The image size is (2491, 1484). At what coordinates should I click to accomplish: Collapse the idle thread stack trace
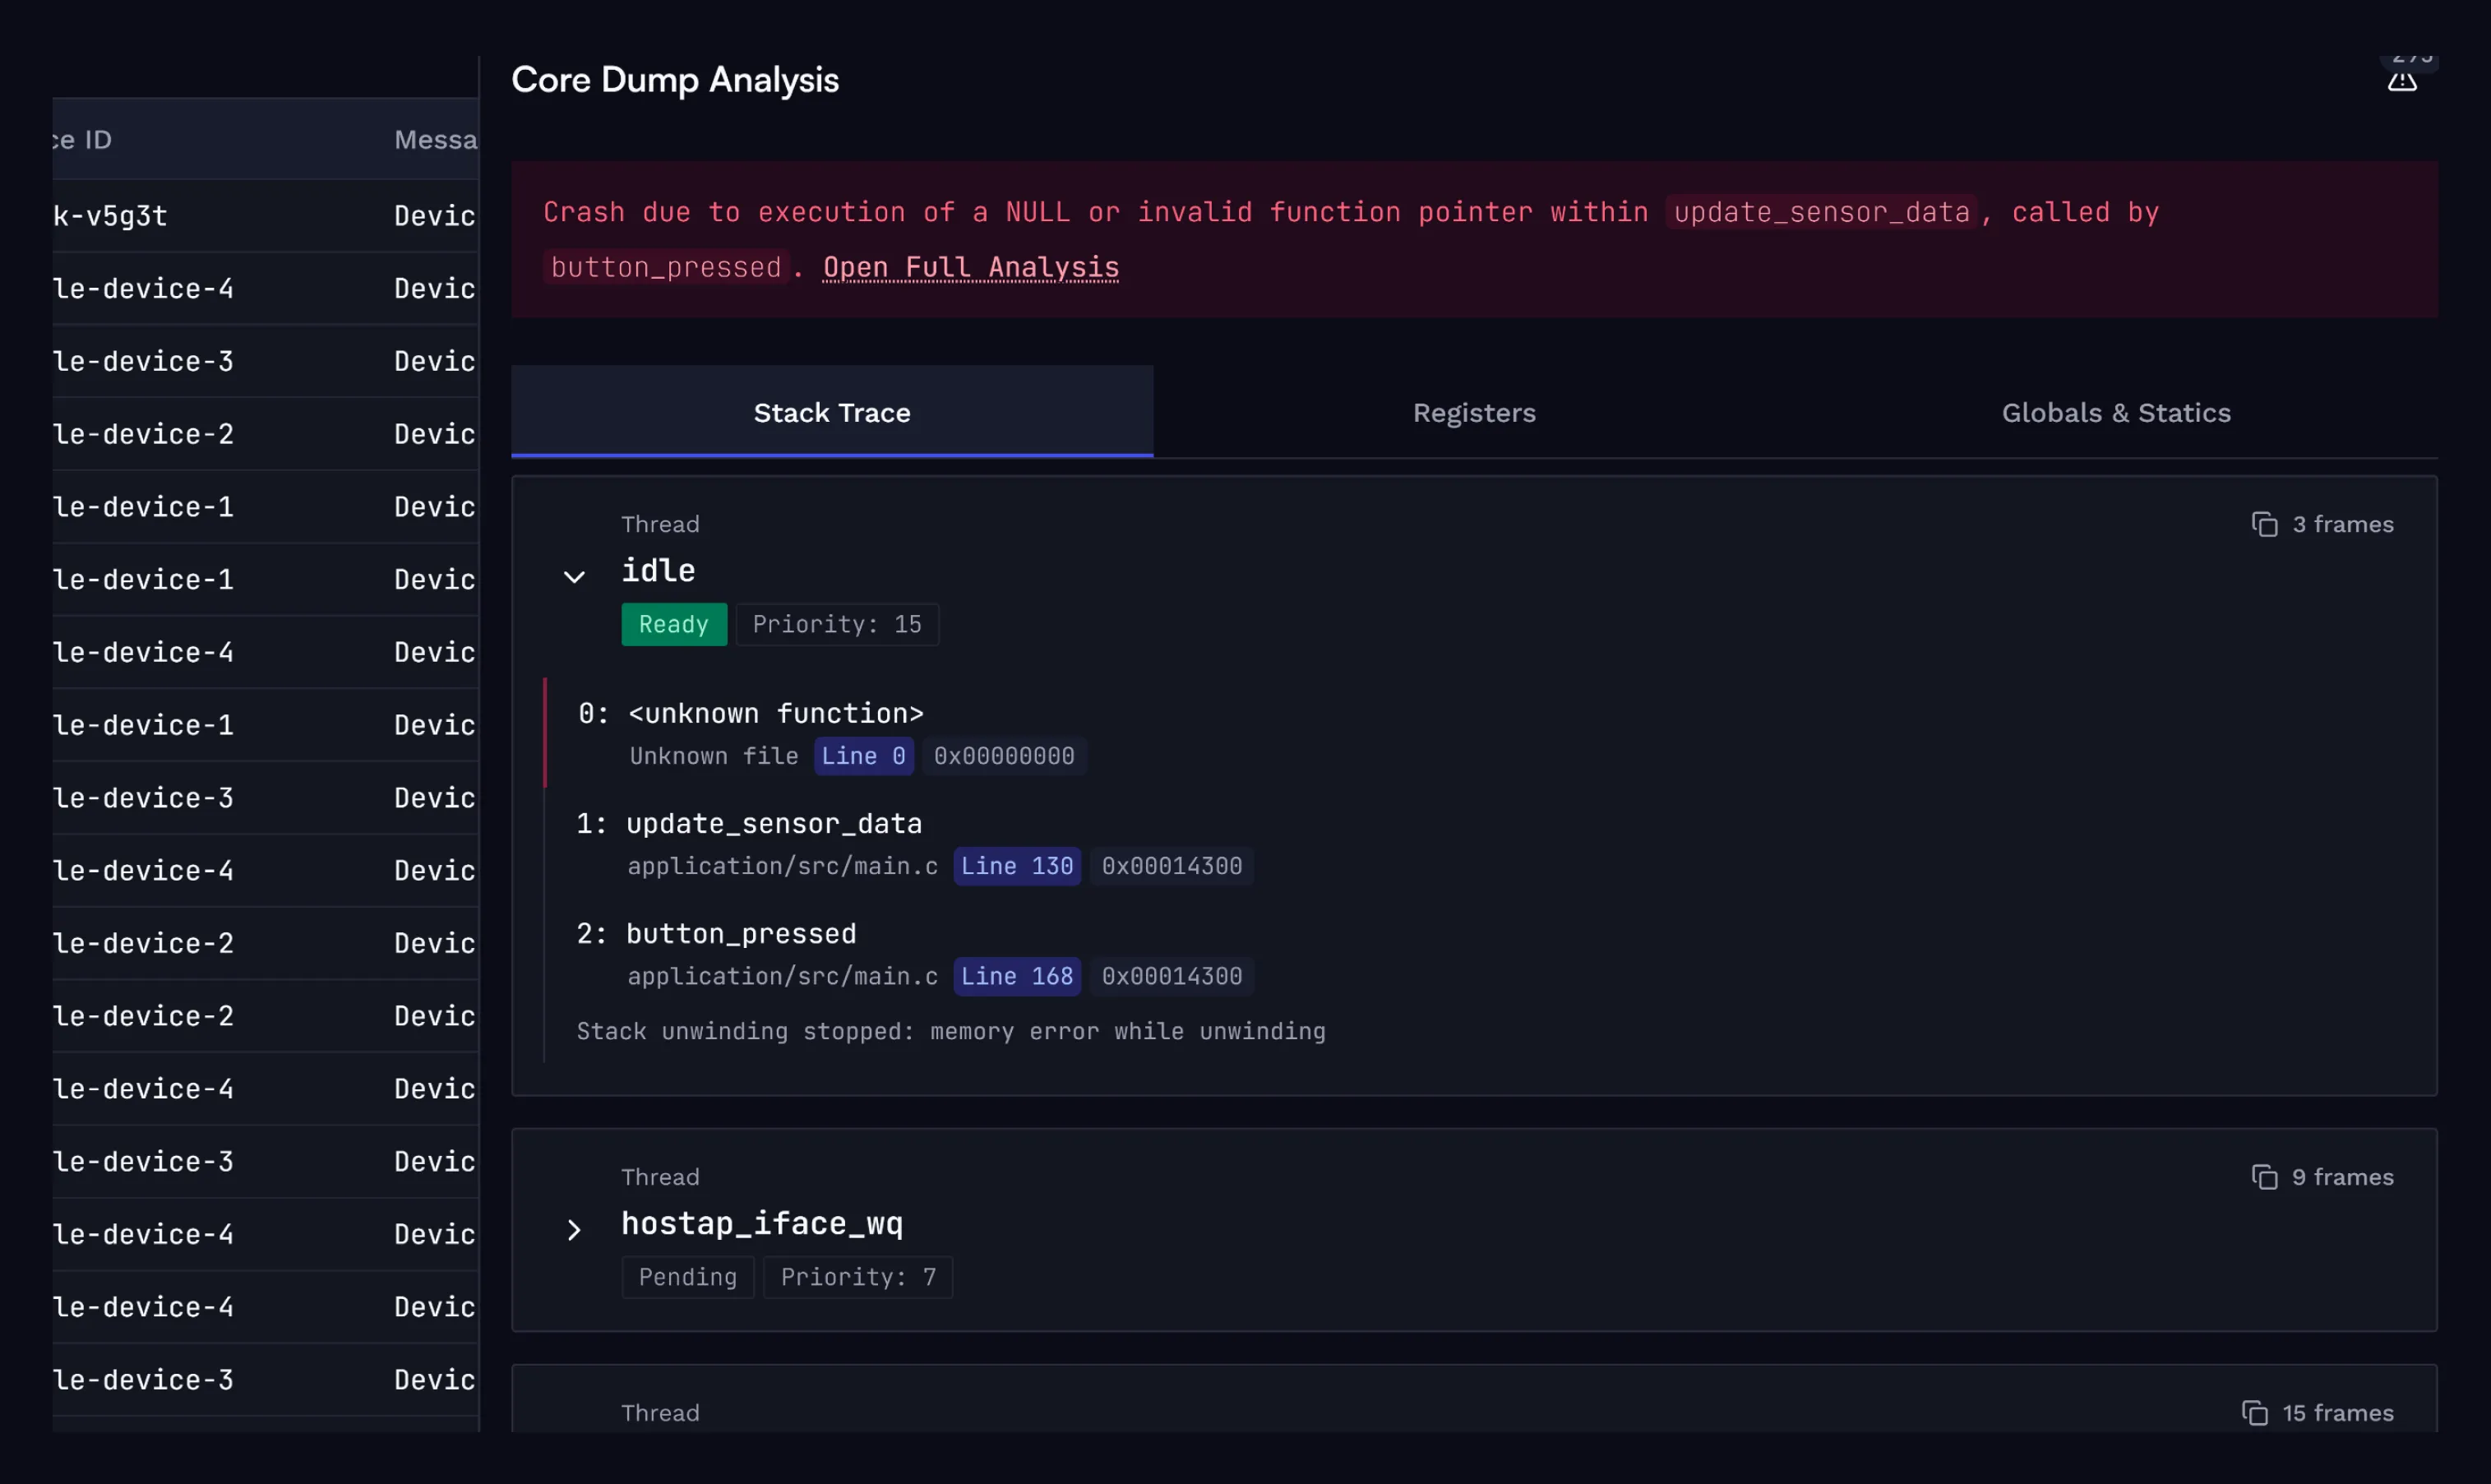click(x=574, y=577)
